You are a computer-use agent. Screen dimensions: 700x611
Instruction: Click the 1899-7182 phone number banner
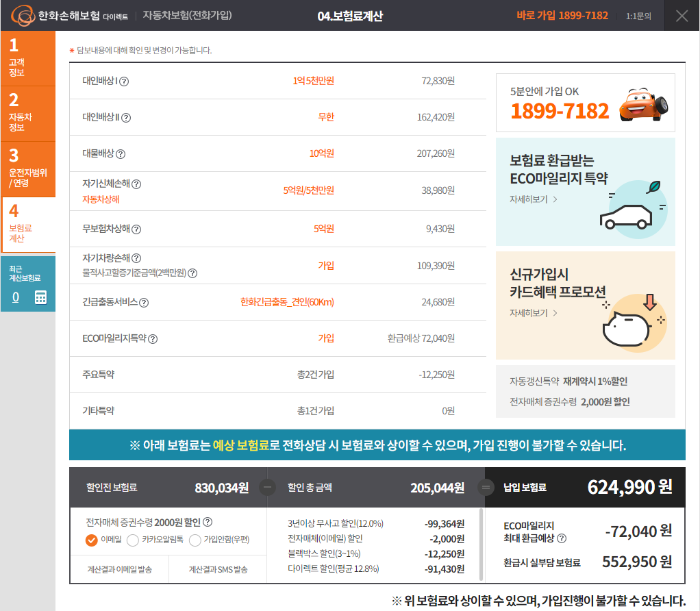pos(585,103)
